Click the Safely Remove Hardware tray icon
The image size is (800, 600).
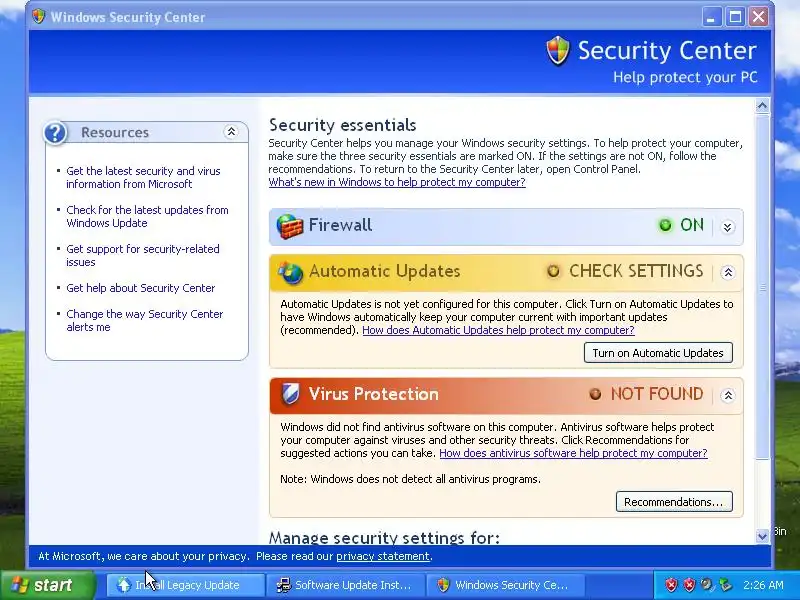click(725, 585)
